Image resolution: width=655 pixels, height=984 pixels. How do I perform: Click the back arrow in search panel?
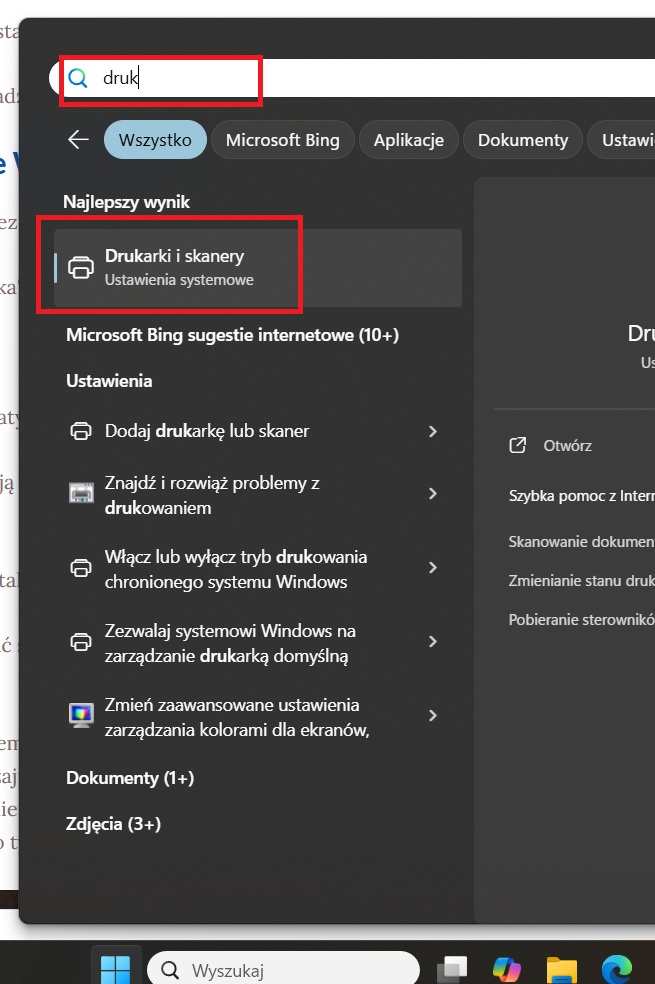click(79, 140)
